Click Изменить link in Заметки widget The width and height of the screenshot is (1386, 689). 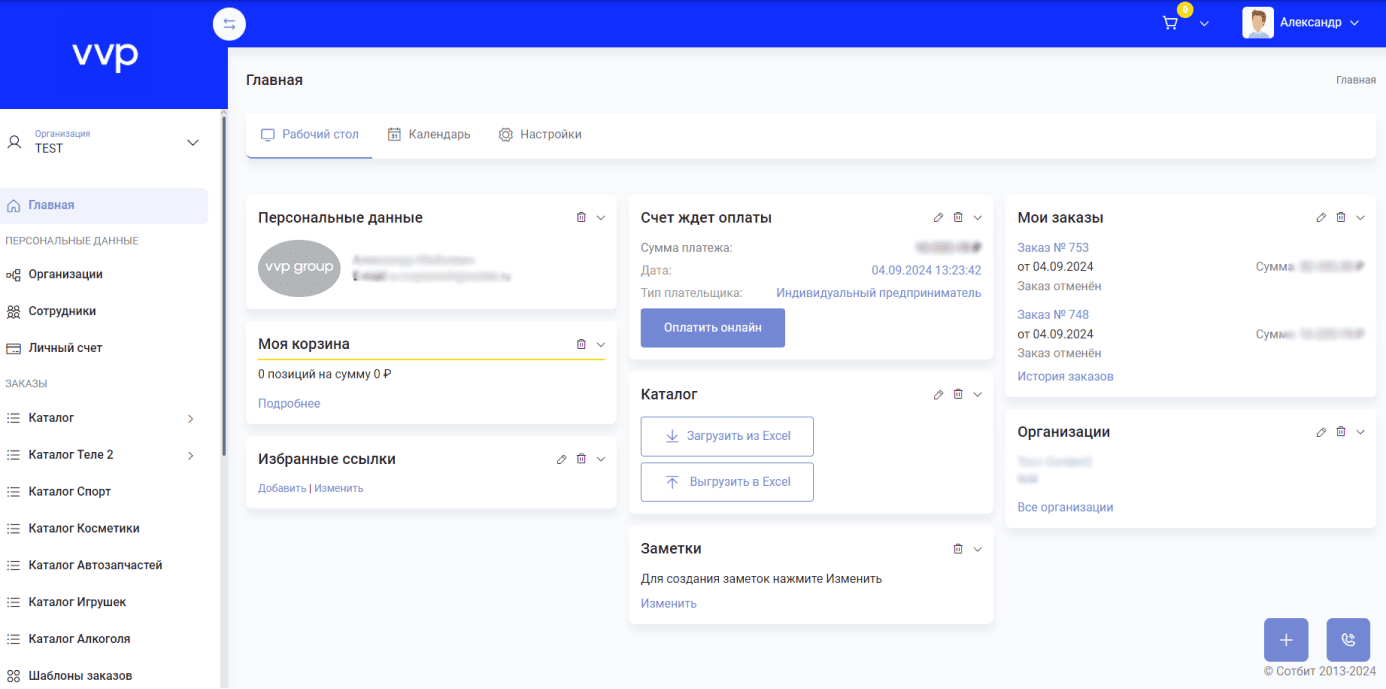pyautogui.click(x=669, y=604)
